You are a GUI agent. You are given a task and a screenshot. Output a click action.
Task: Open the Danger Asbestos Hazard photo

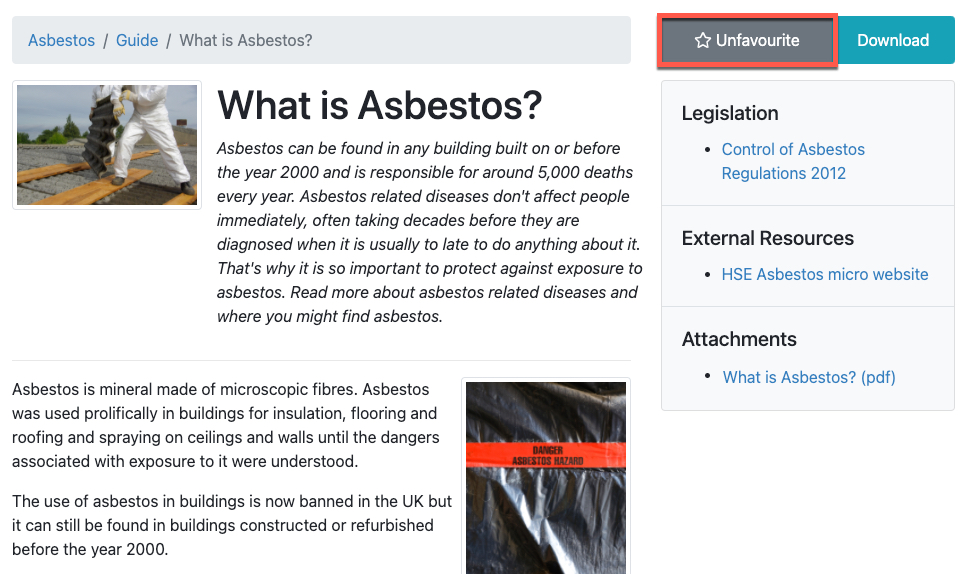click(546, 477)
